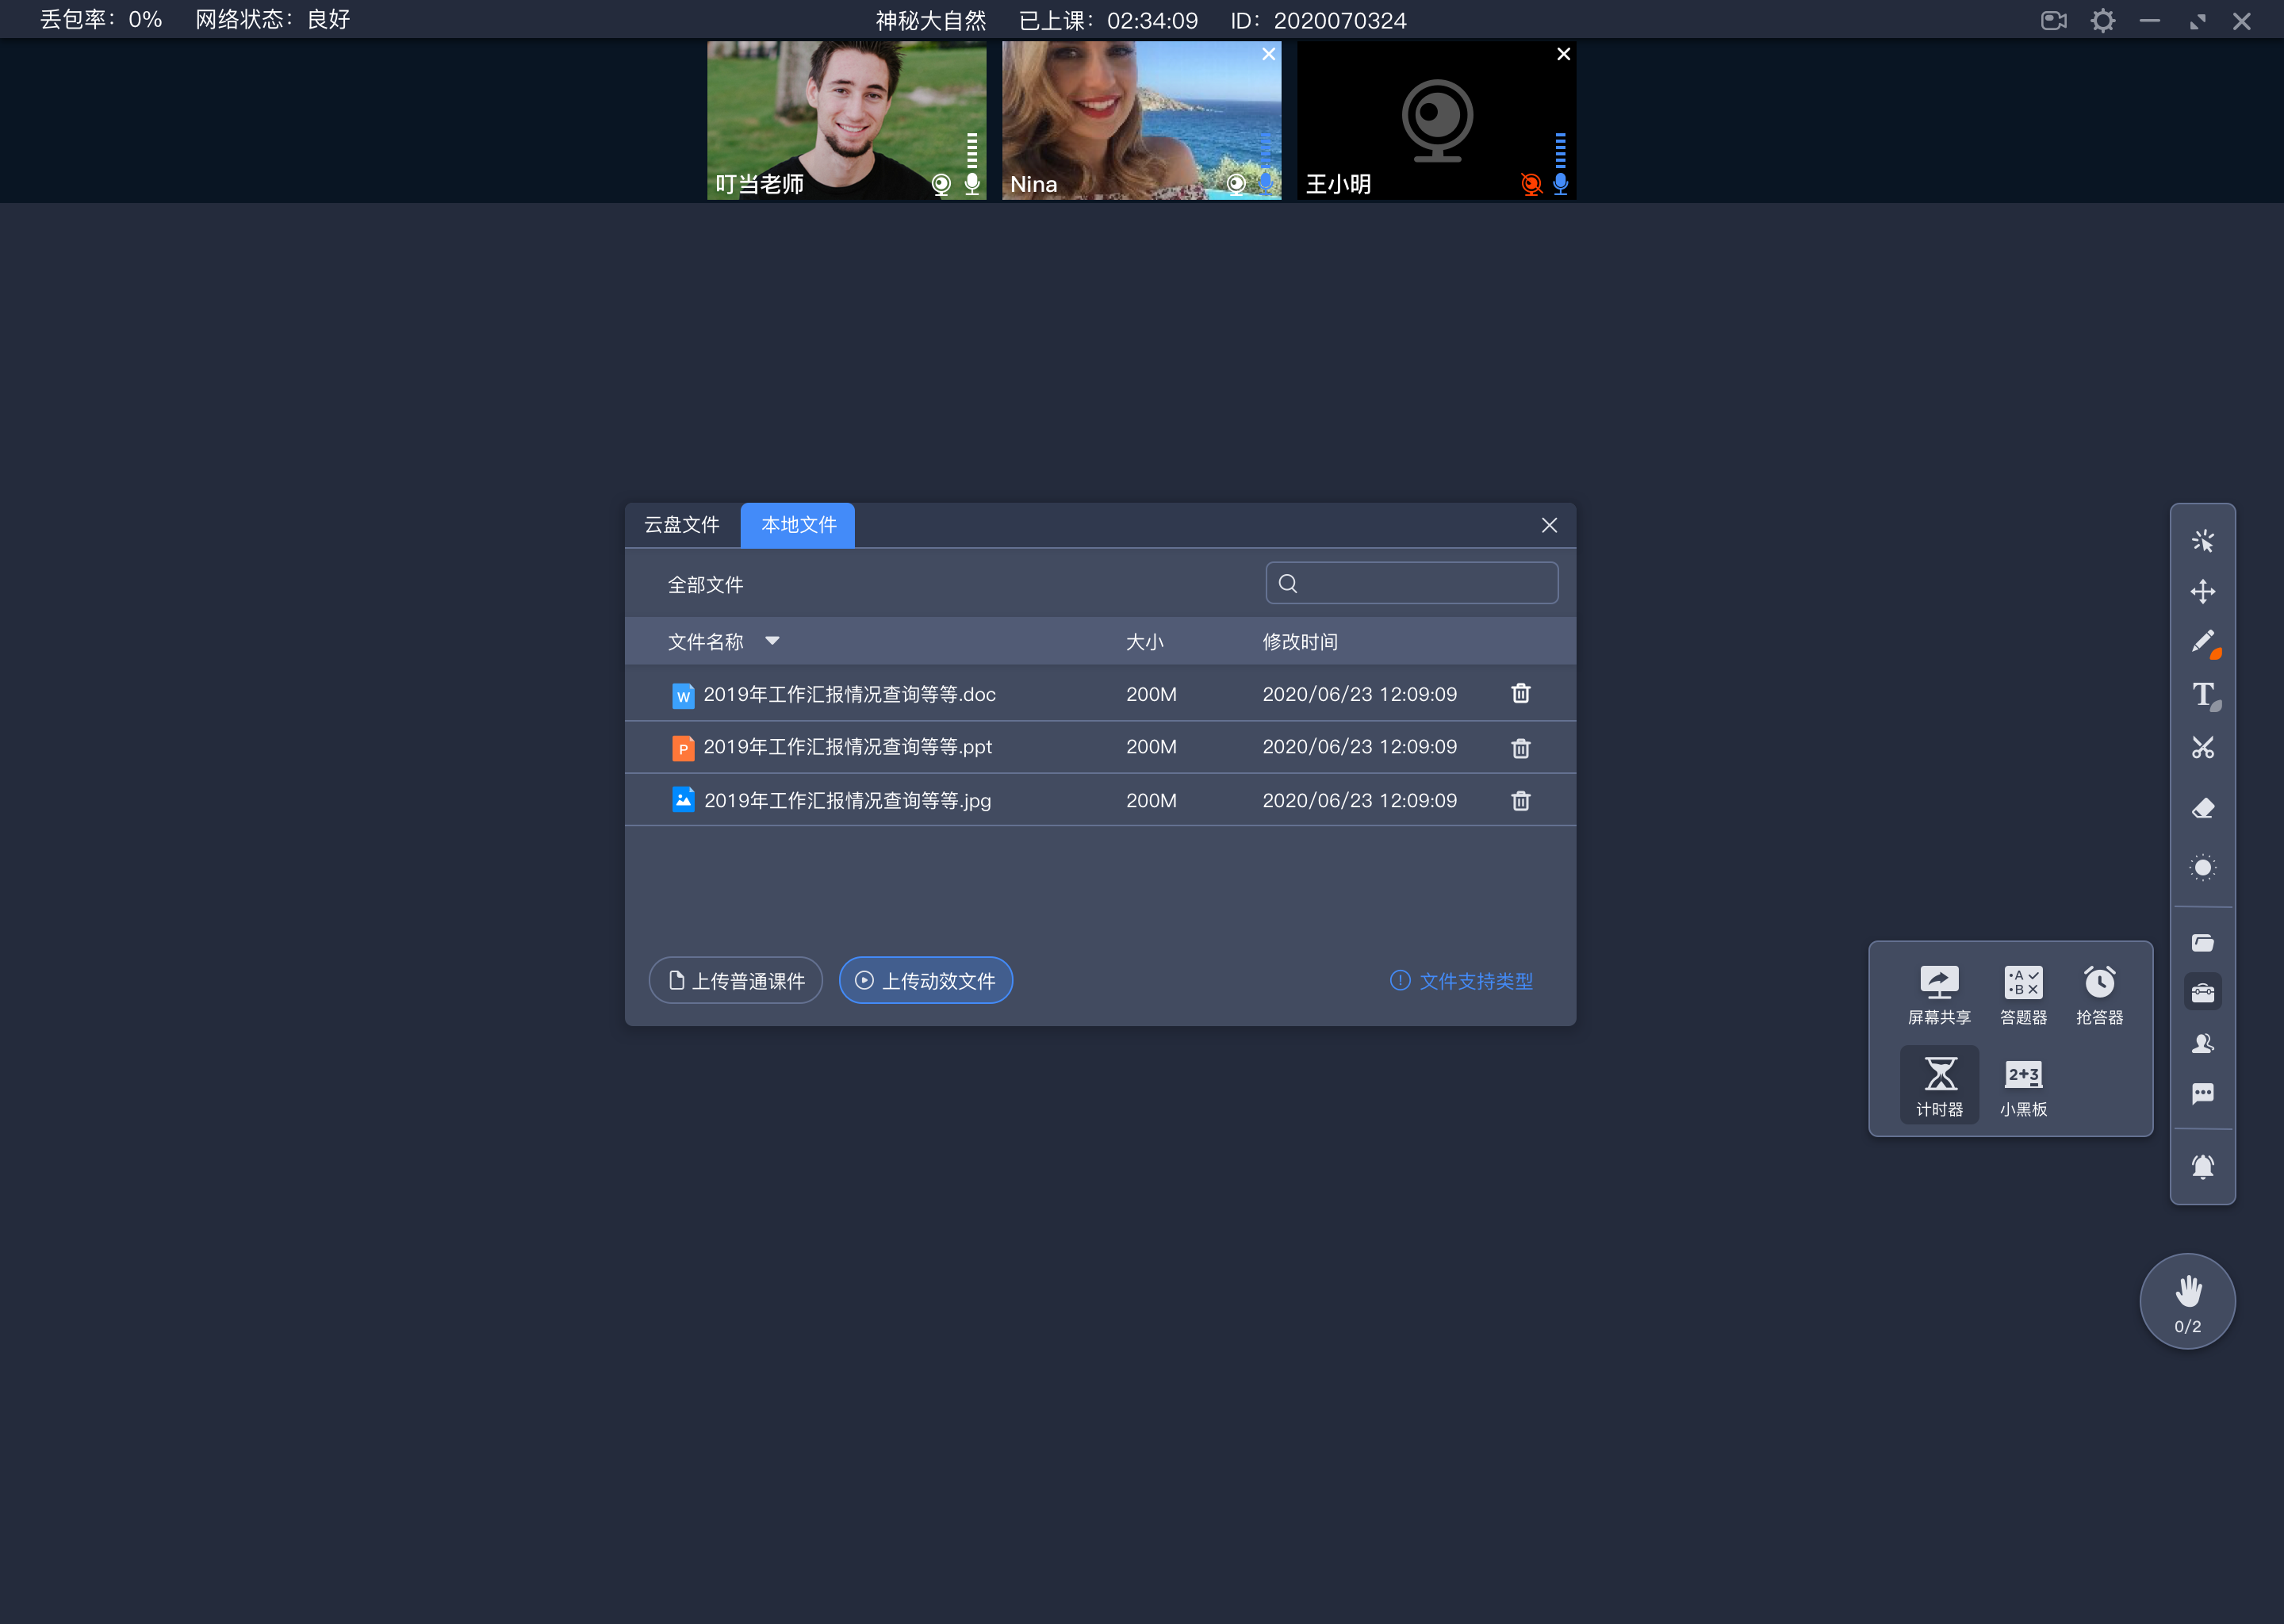Switch to 云盘文件 tab

[x=684, y=524]
